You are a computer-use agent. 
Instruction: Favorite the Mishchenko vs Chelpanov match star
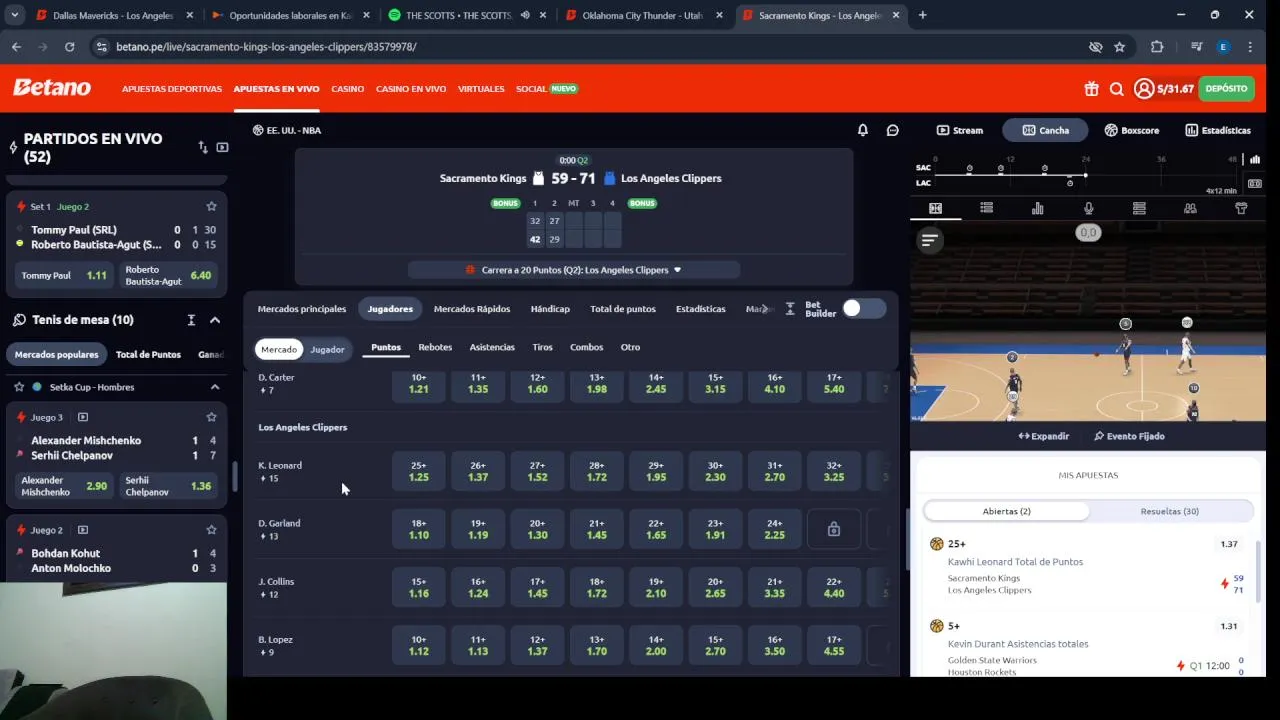(x=211, y=417)
